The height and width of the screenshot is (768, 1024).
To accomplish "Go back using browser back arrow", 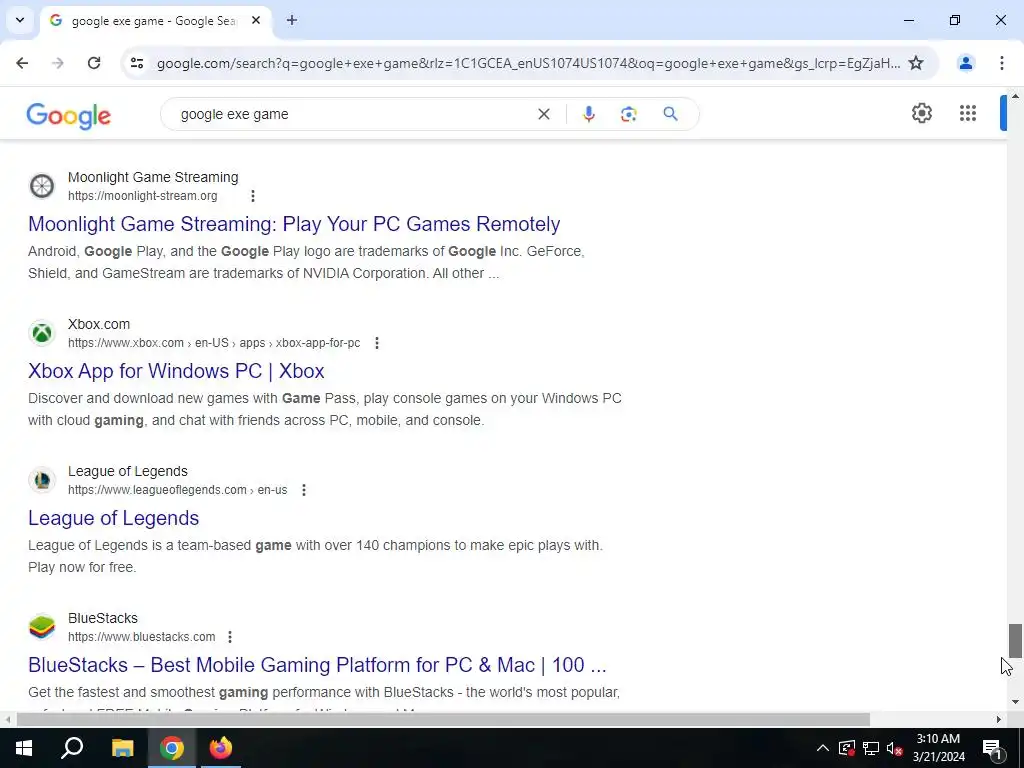I will (x=22, y=63).
